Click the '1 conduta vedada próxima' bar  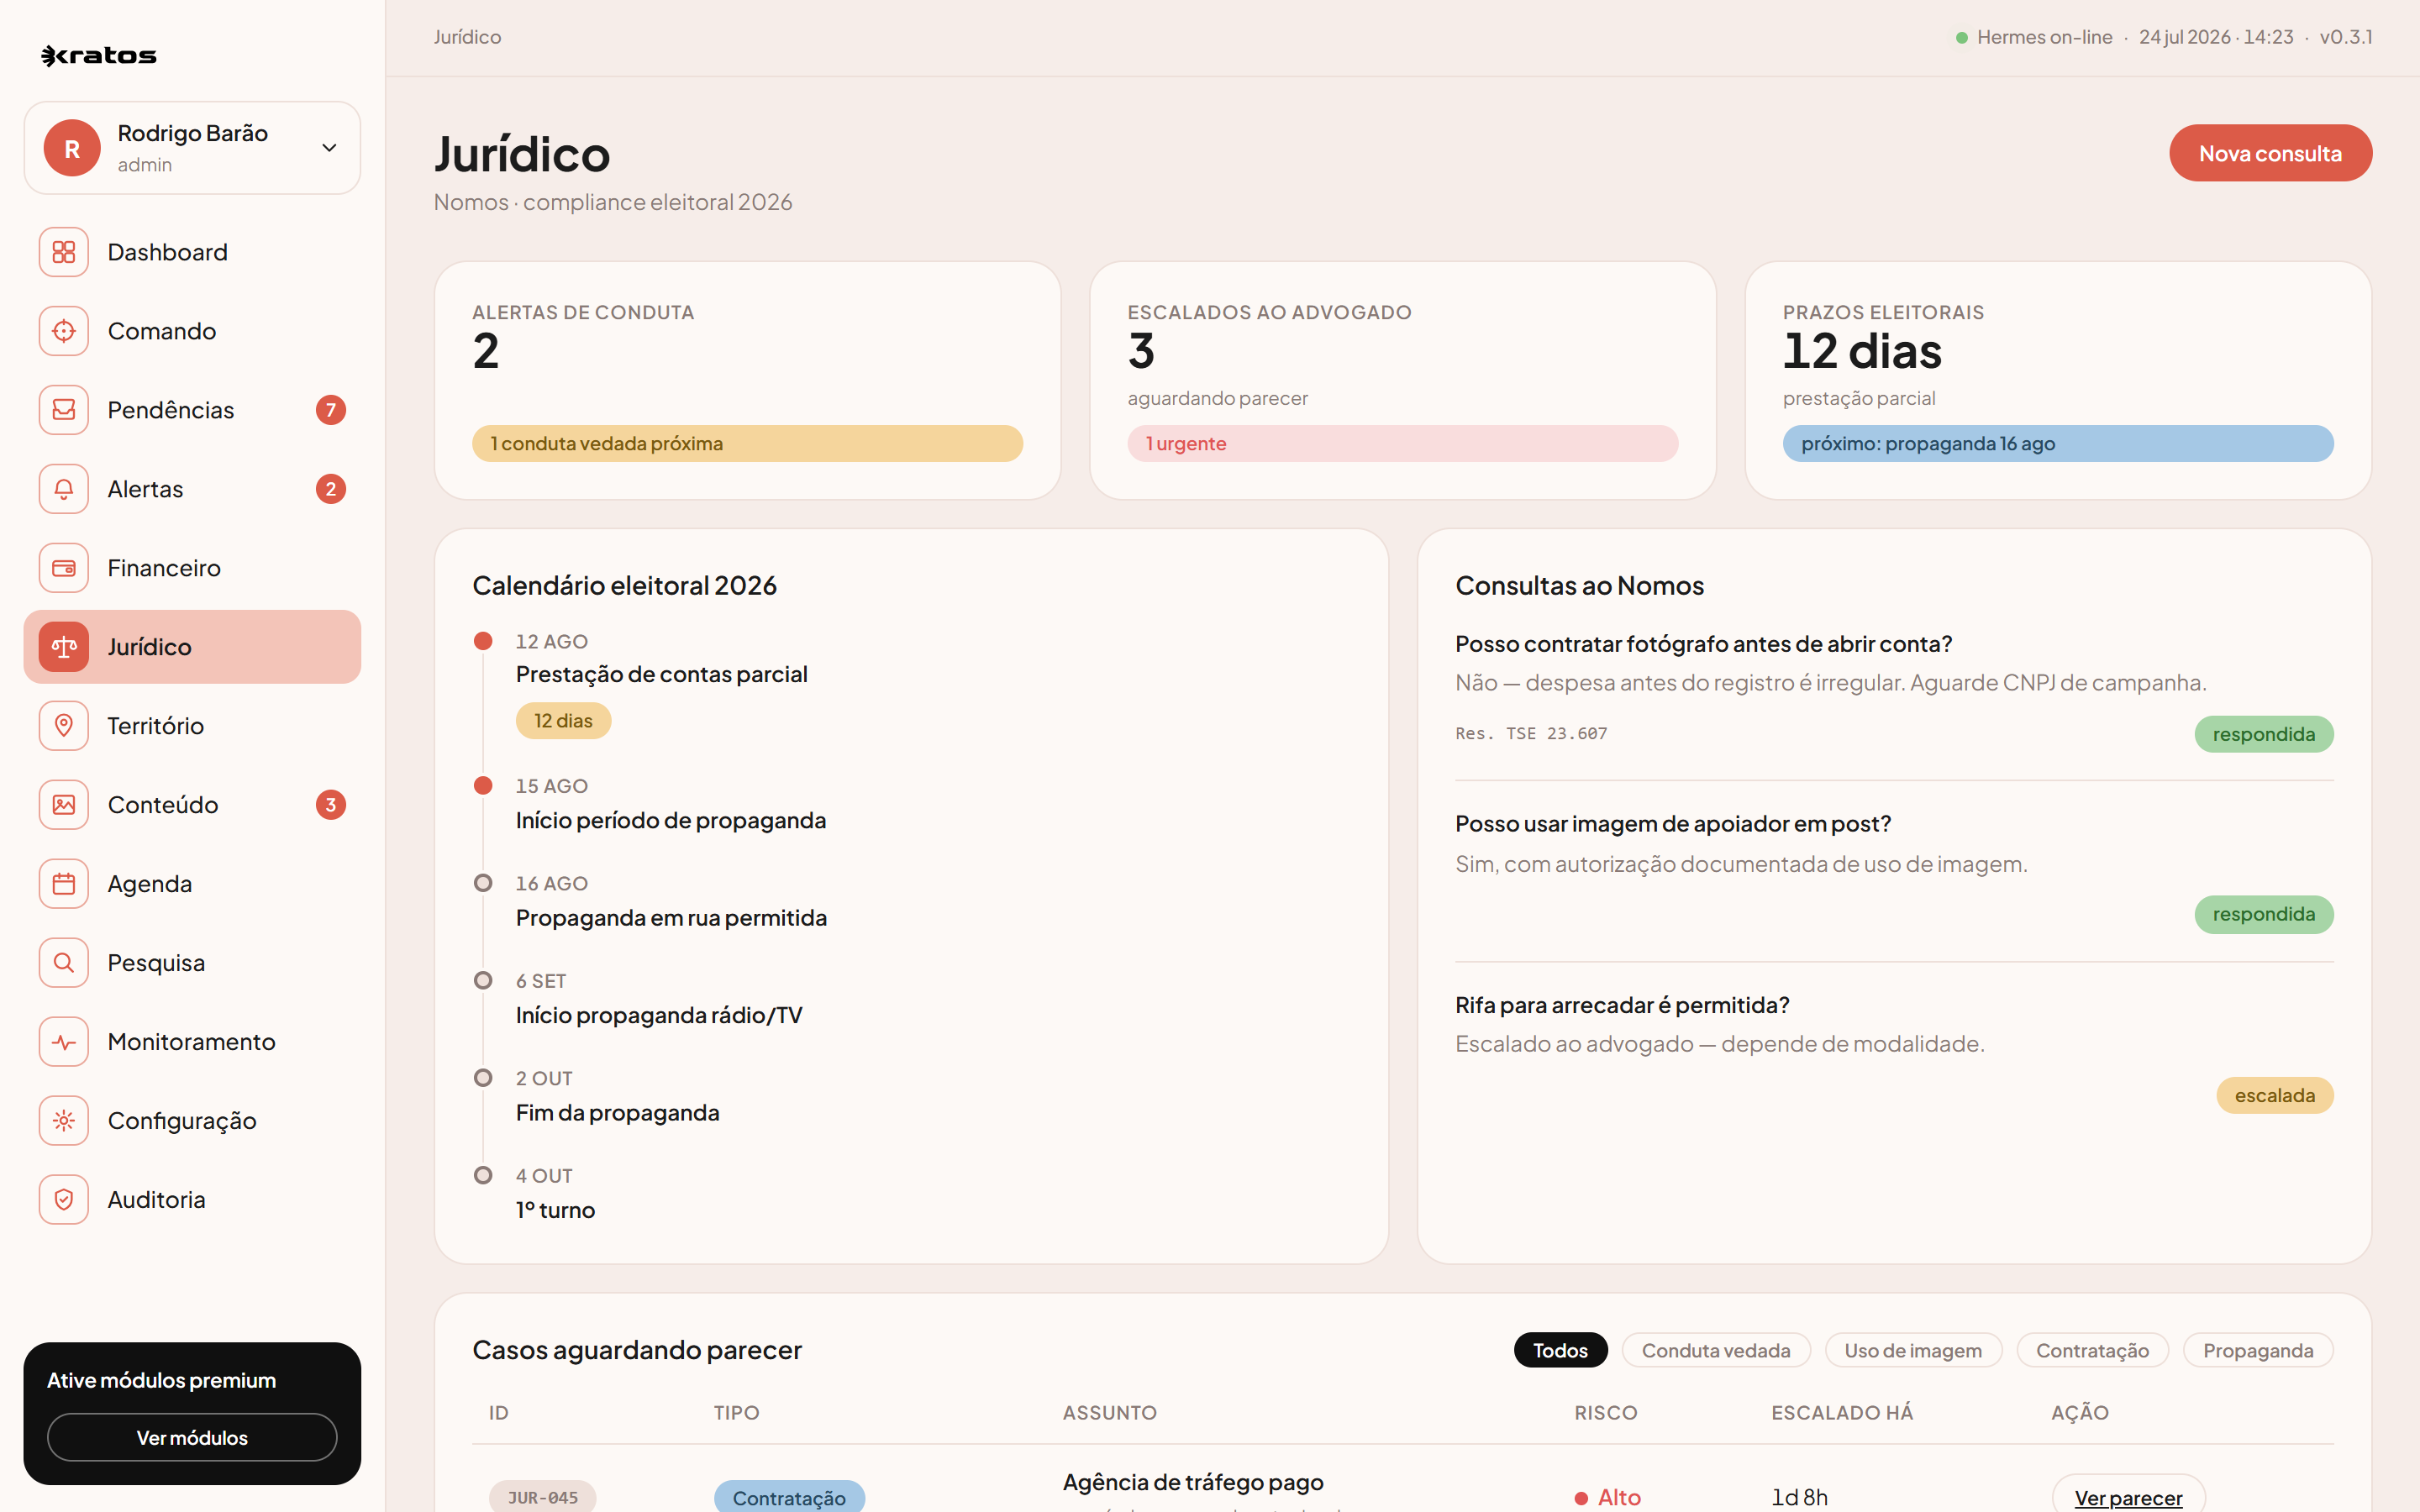[747, 443]
